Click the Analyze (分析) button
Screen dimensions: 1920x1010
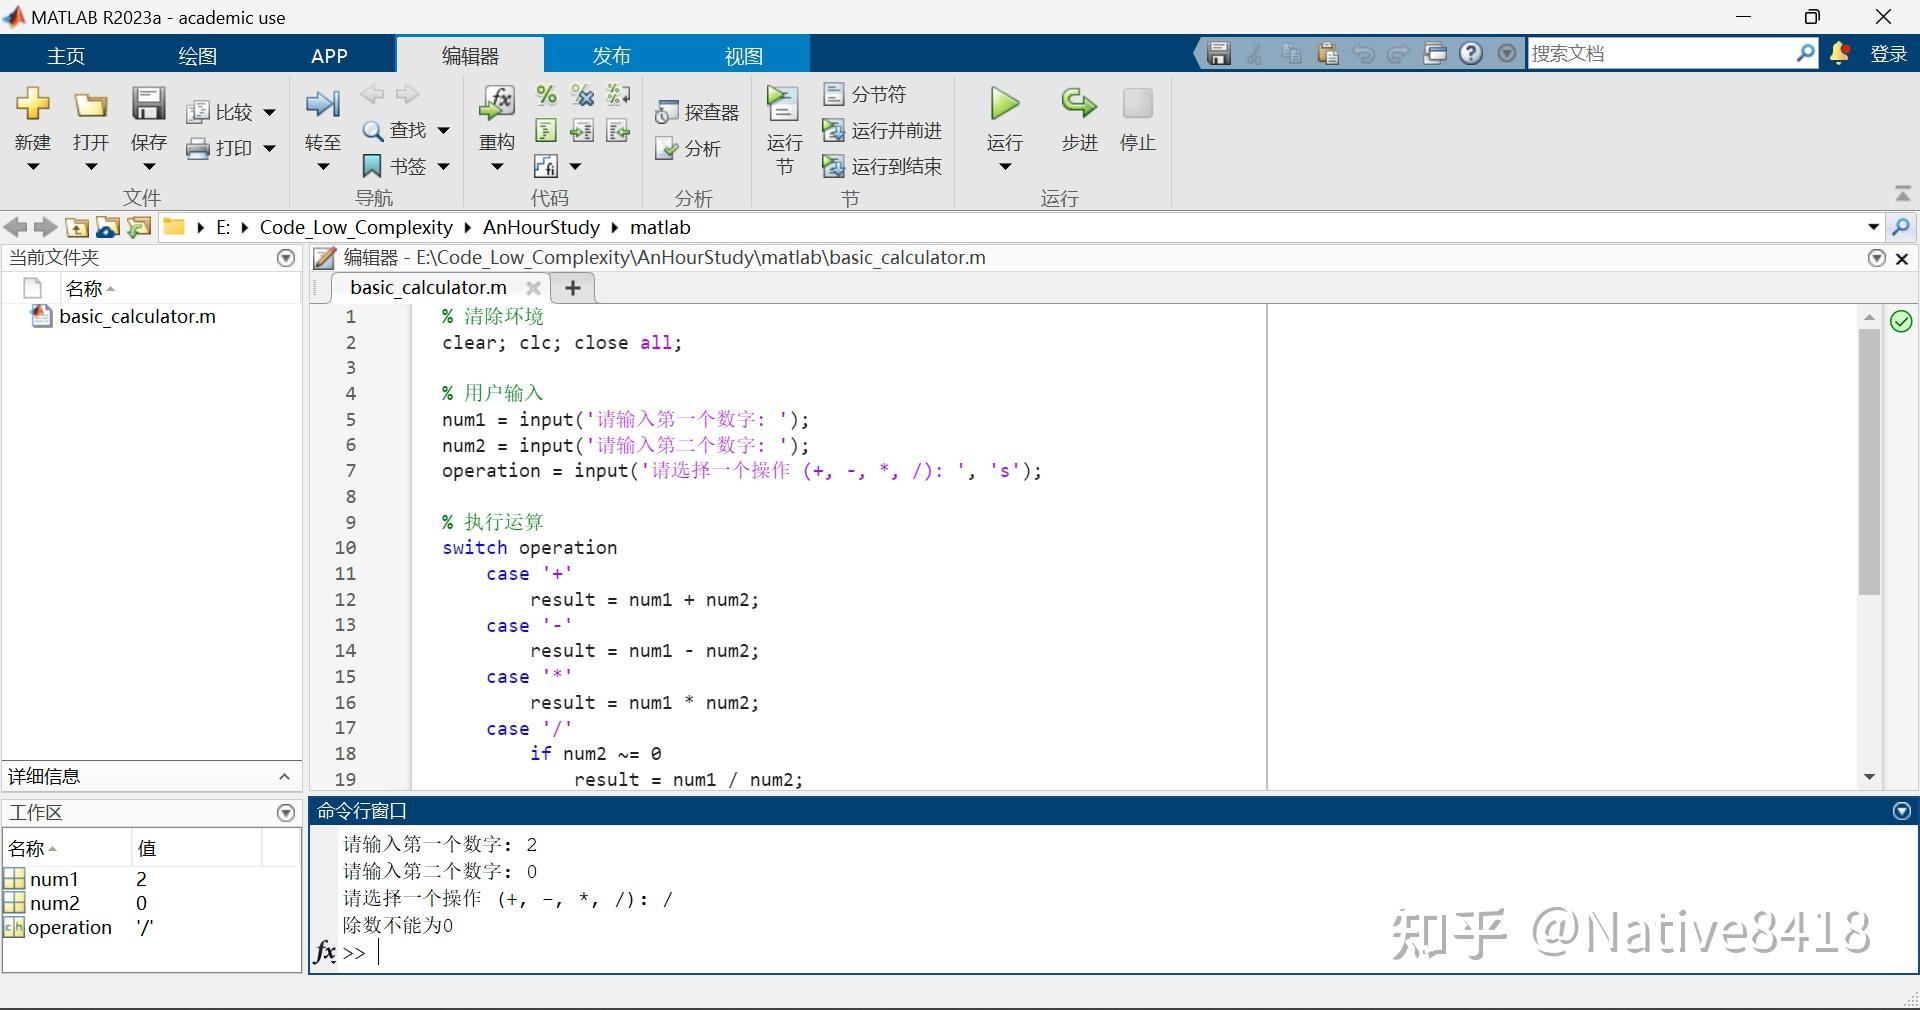pyautogui.click(x=688, y=148)
